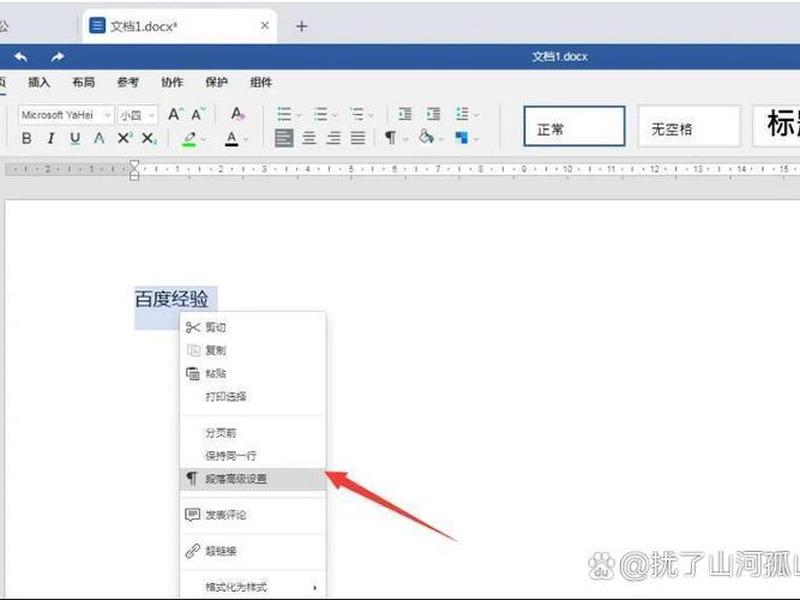Click the undo arrow icon
The image size is (800, 600).
tap(21, 57)
